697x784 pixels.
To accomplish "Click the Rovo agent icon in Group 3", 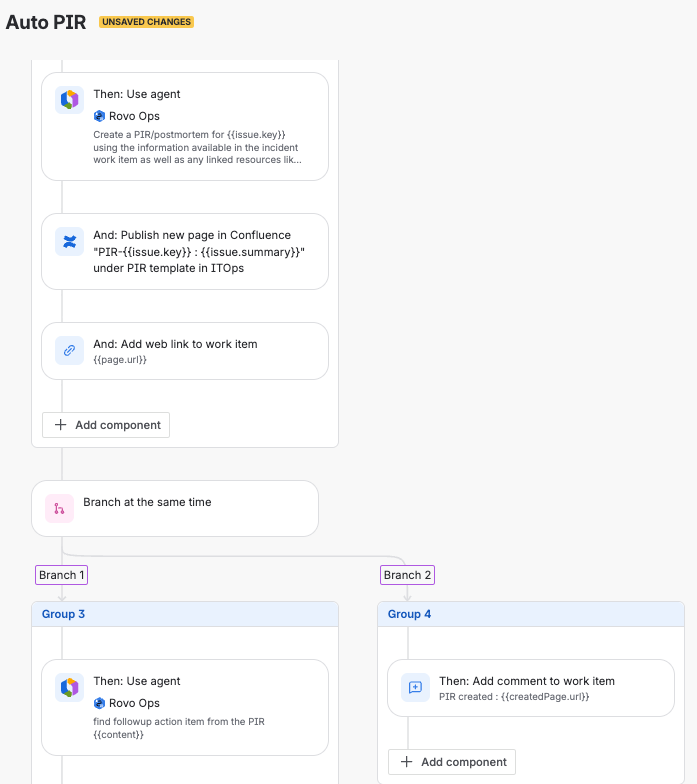I will (70, 688).
